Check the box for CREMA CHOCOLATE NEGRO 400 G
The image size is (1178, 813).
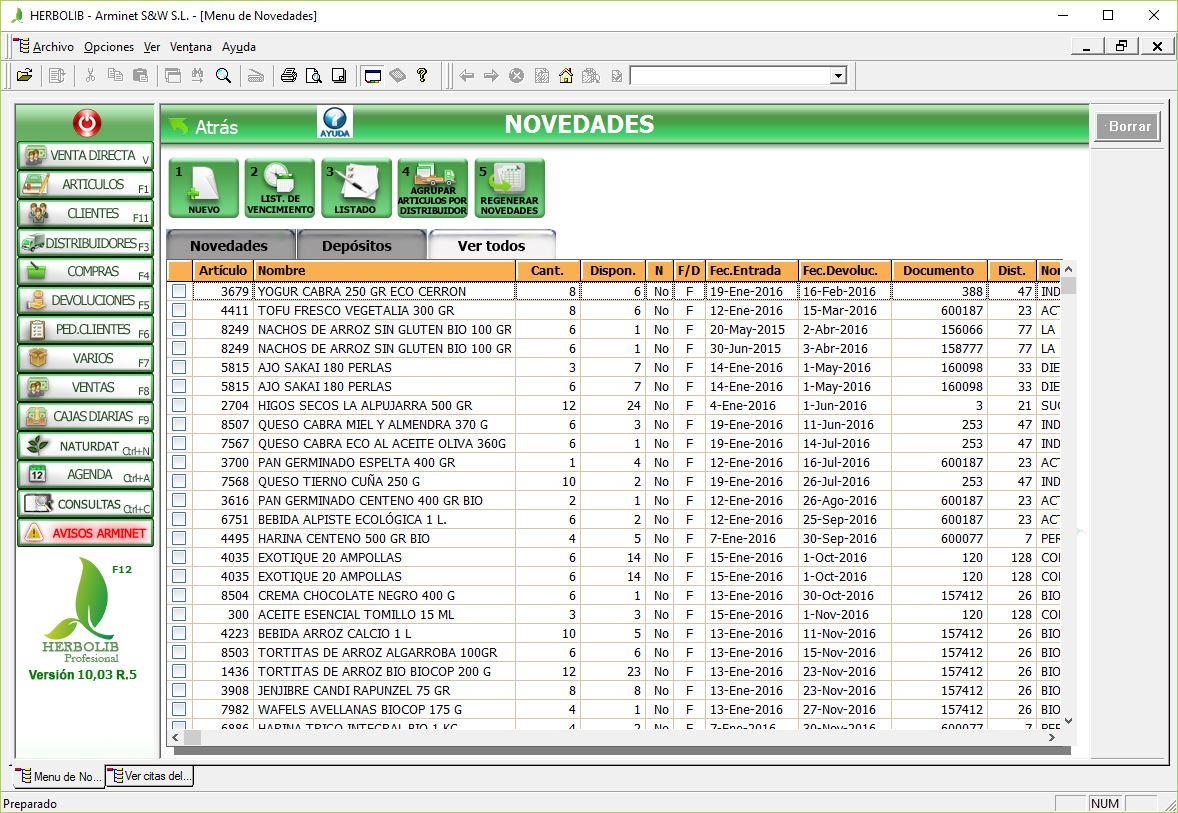click(179, 595)
